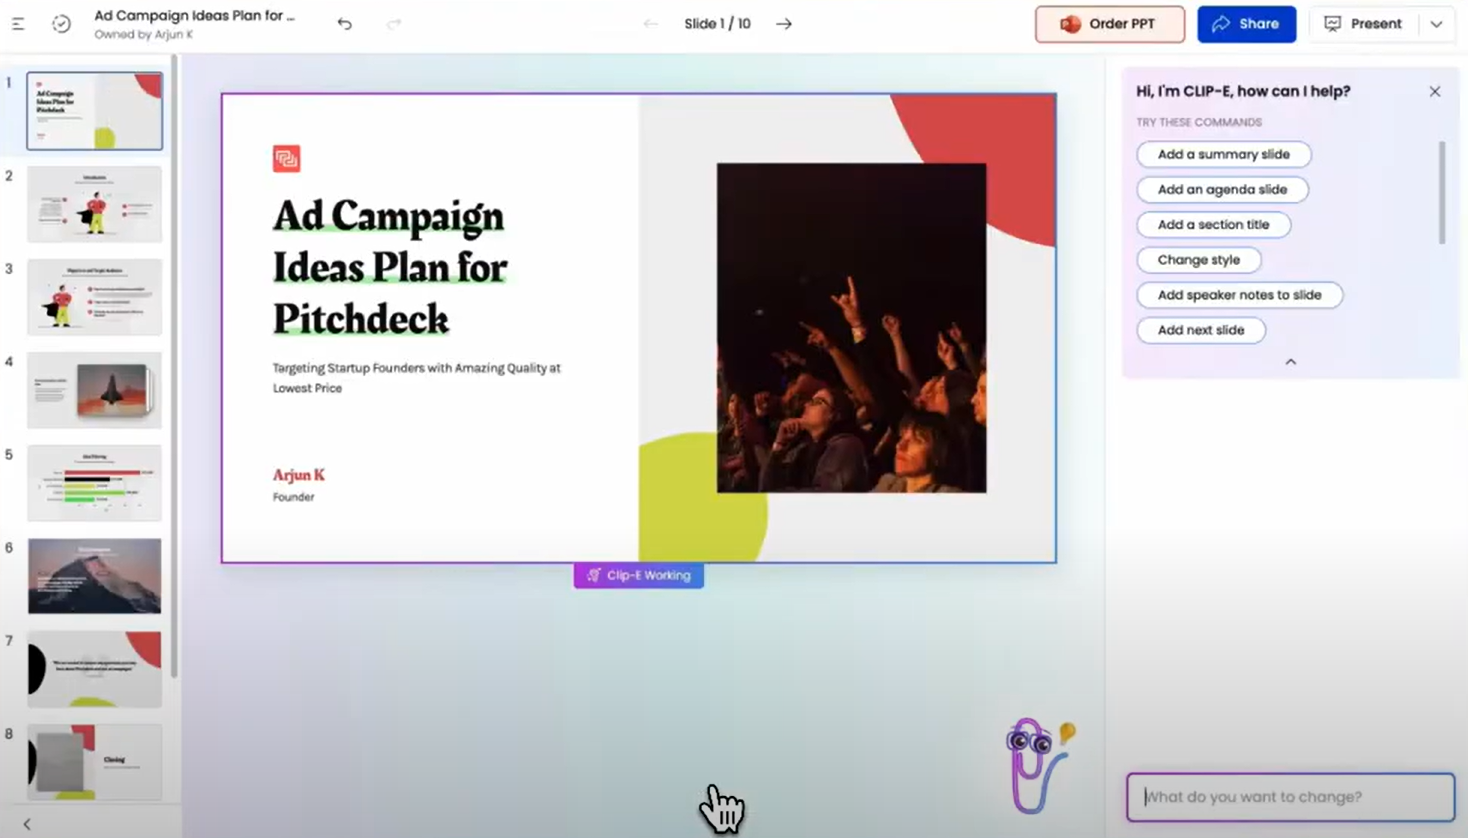Choose the Add a summary slide command
Viewport: 1468px width, 838px height.
click(x=1223, y=154)
